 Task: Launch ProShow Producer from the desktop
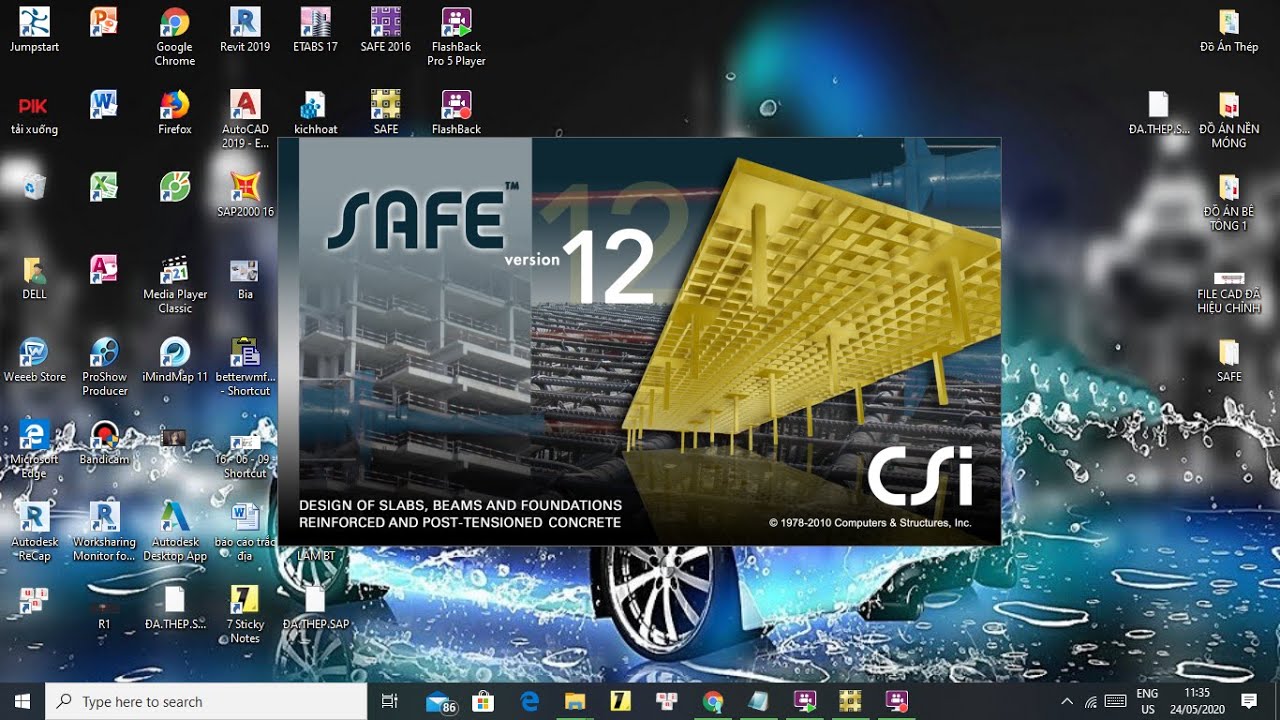coord(104,367)
